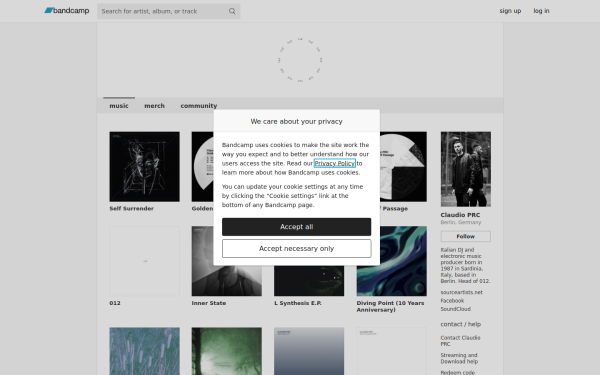Viewport: 600px width, 375px height.
Task: Click the 012 album title
Action: pyautogui.click(x=115, y=303)
